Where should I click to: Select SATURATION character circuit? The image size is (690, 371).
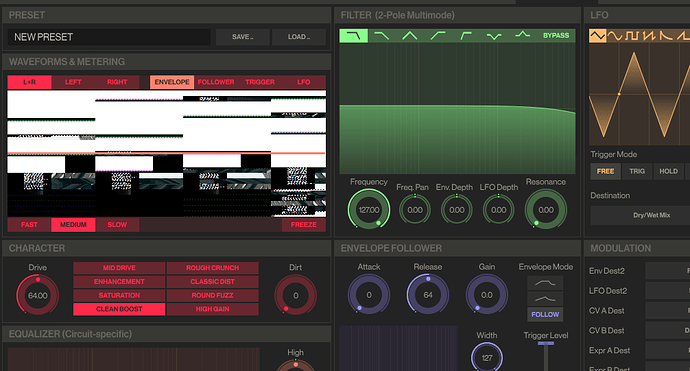119,295
